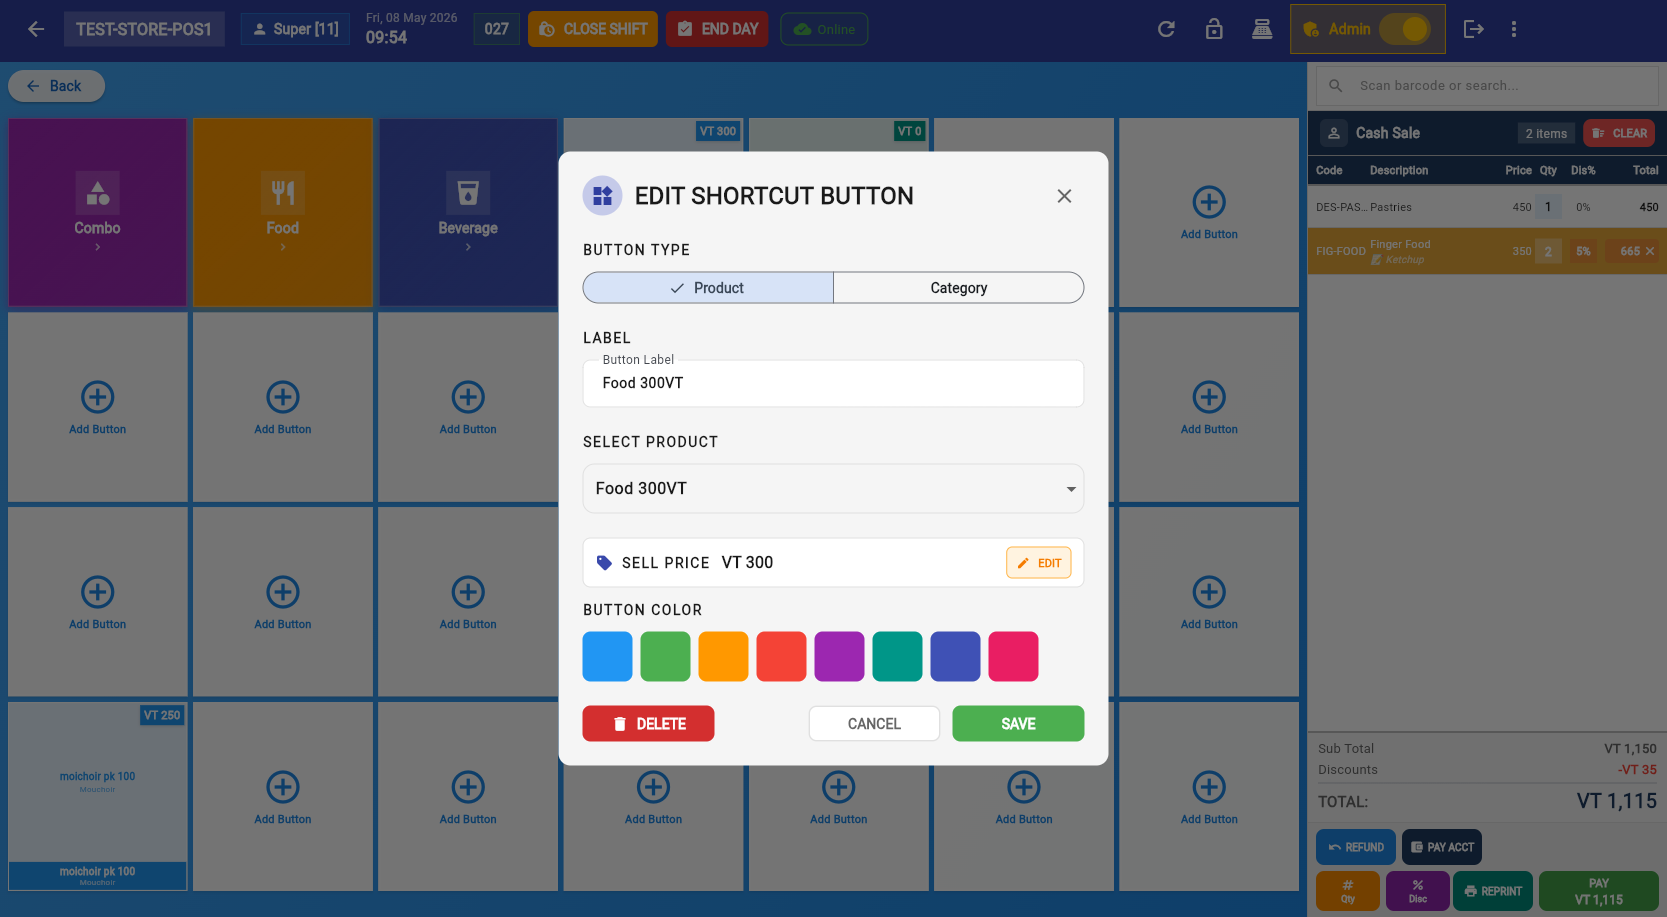1667x917 pixels.
Task: Click the TEST-STORE-POS1 store label
Action: 144,29
